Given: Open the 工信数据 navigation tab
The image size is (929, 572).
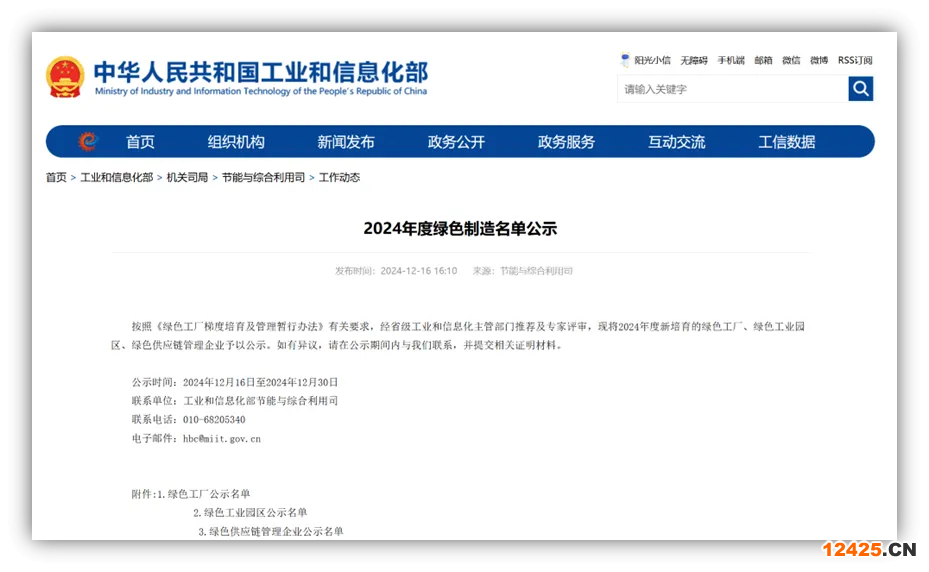Looking at the screenshot, I should (786, 142).
